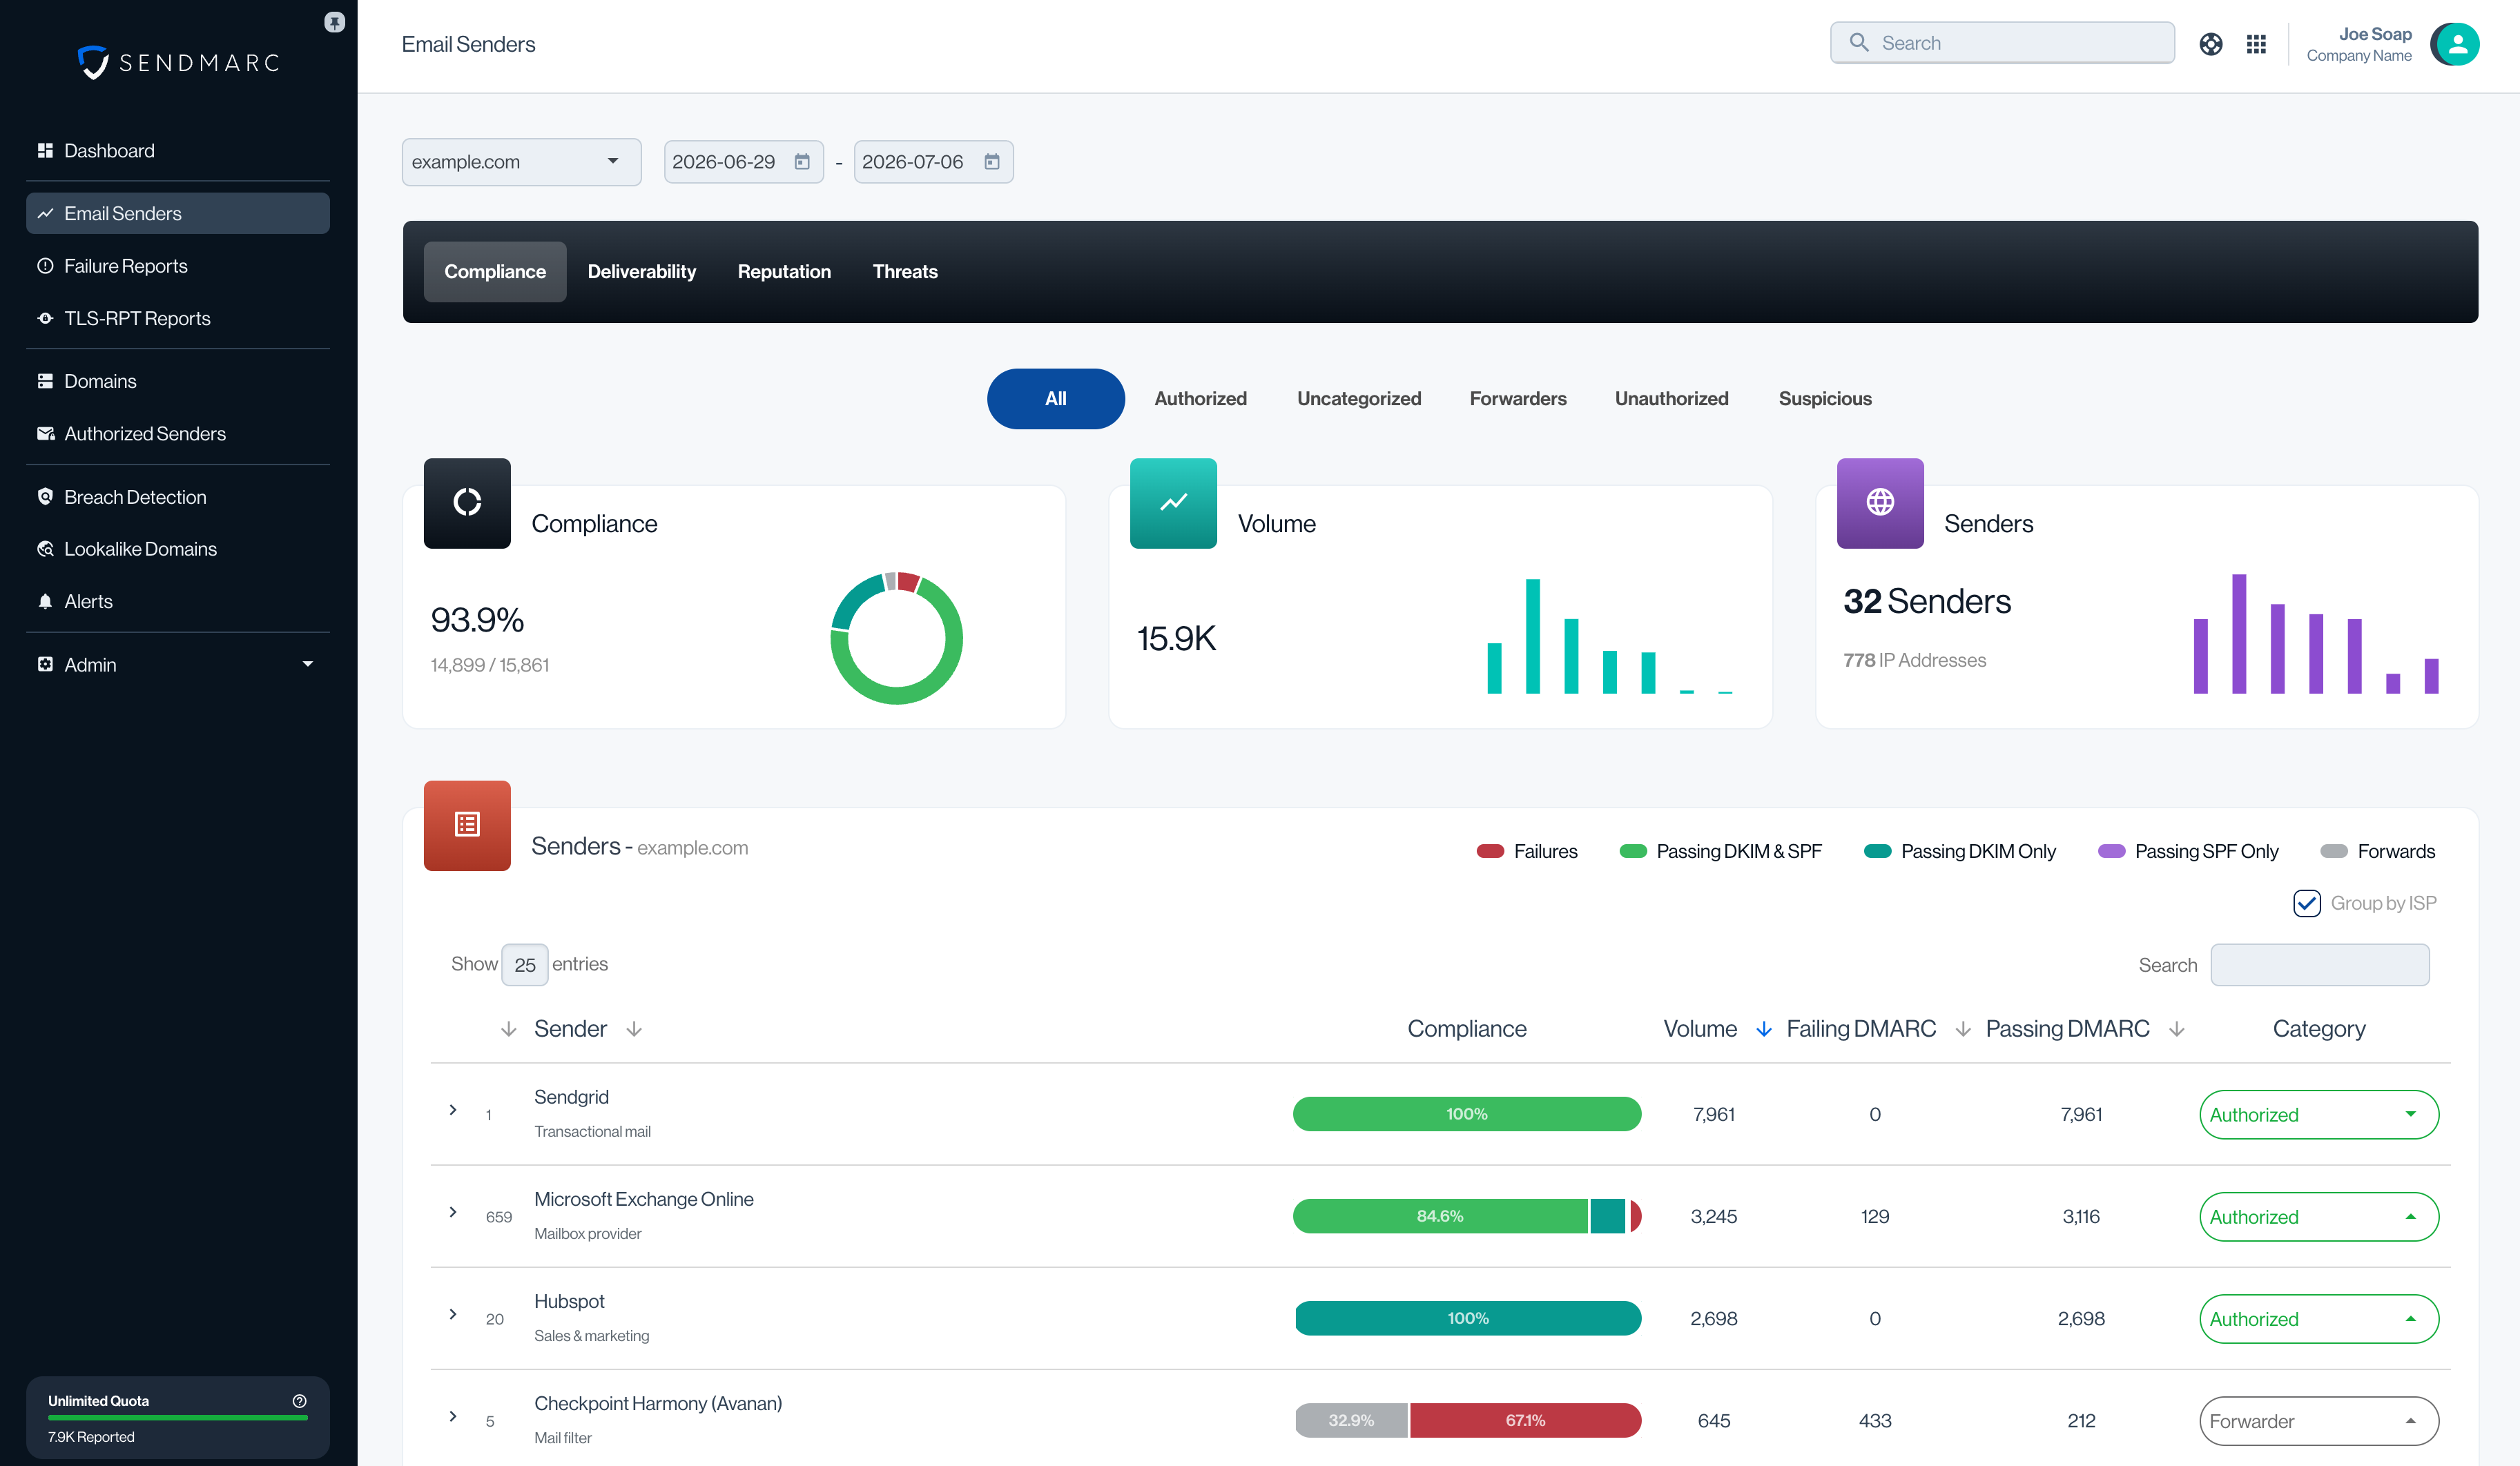
Task: Select the All senders filter
Action: (x=1056, y=398)
